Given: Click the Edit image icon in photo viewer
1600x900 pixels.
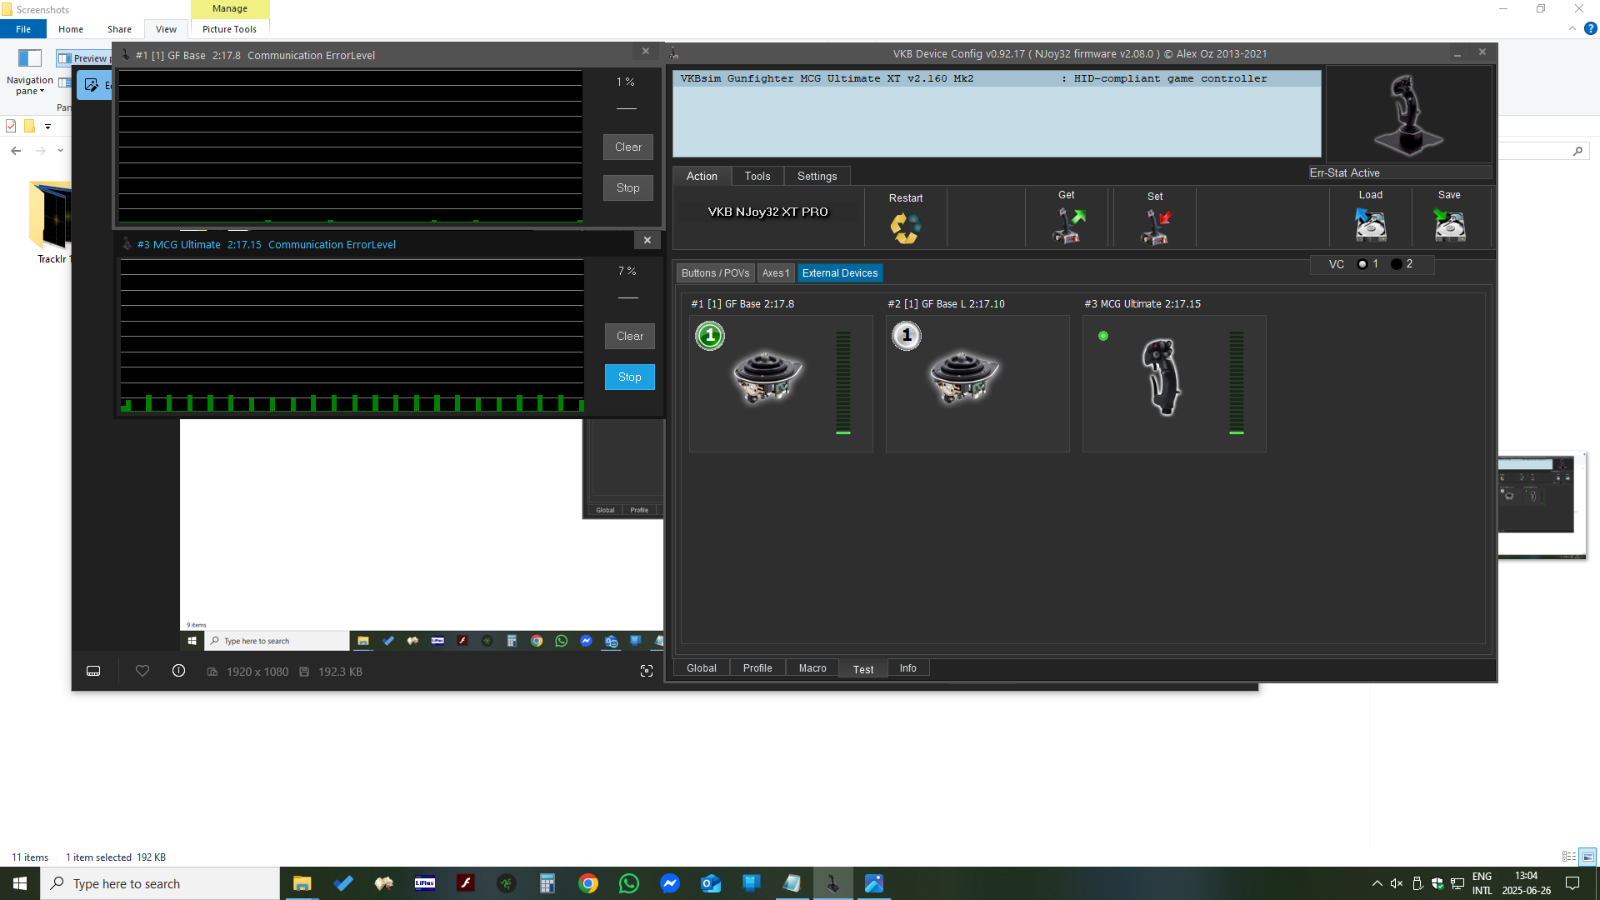Looking at the screenshot, I should (93, 85).
